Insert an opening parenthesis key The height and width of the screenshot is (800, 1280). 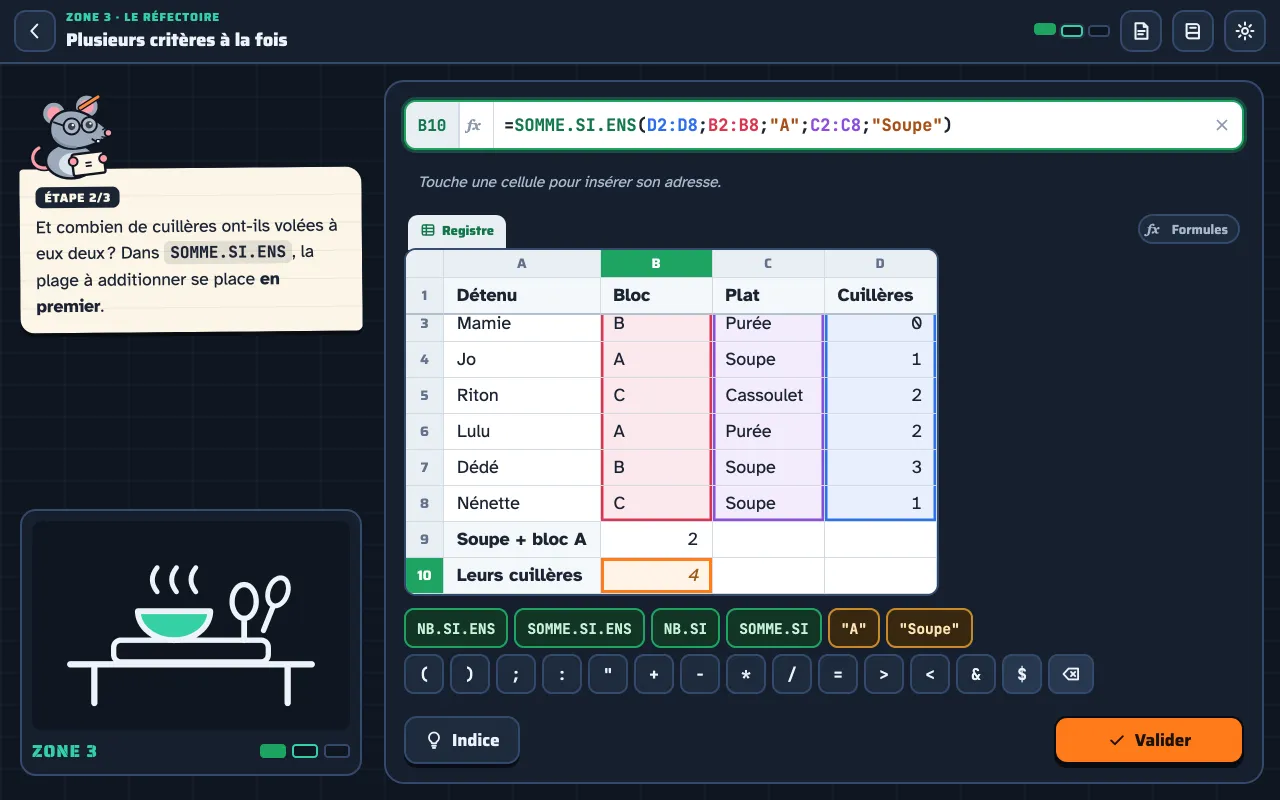pos(424,674)
